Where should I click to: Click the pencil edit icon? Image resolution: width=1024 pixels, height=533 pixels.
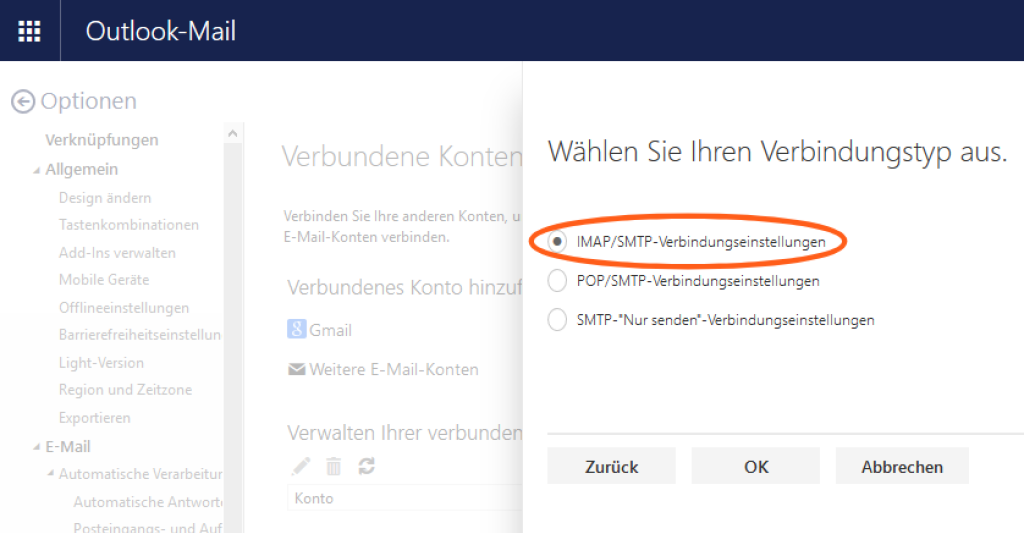pyautogui.click(x=300, y=466)
